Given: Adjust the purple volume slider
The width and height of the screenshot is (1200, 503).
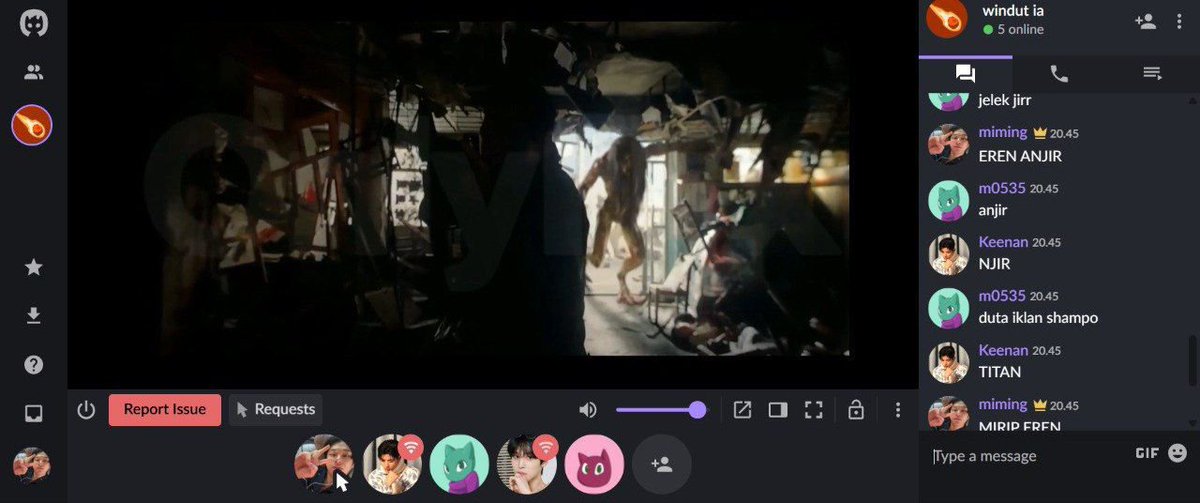Looking at the screenshot, I should (x=661, y=410).
